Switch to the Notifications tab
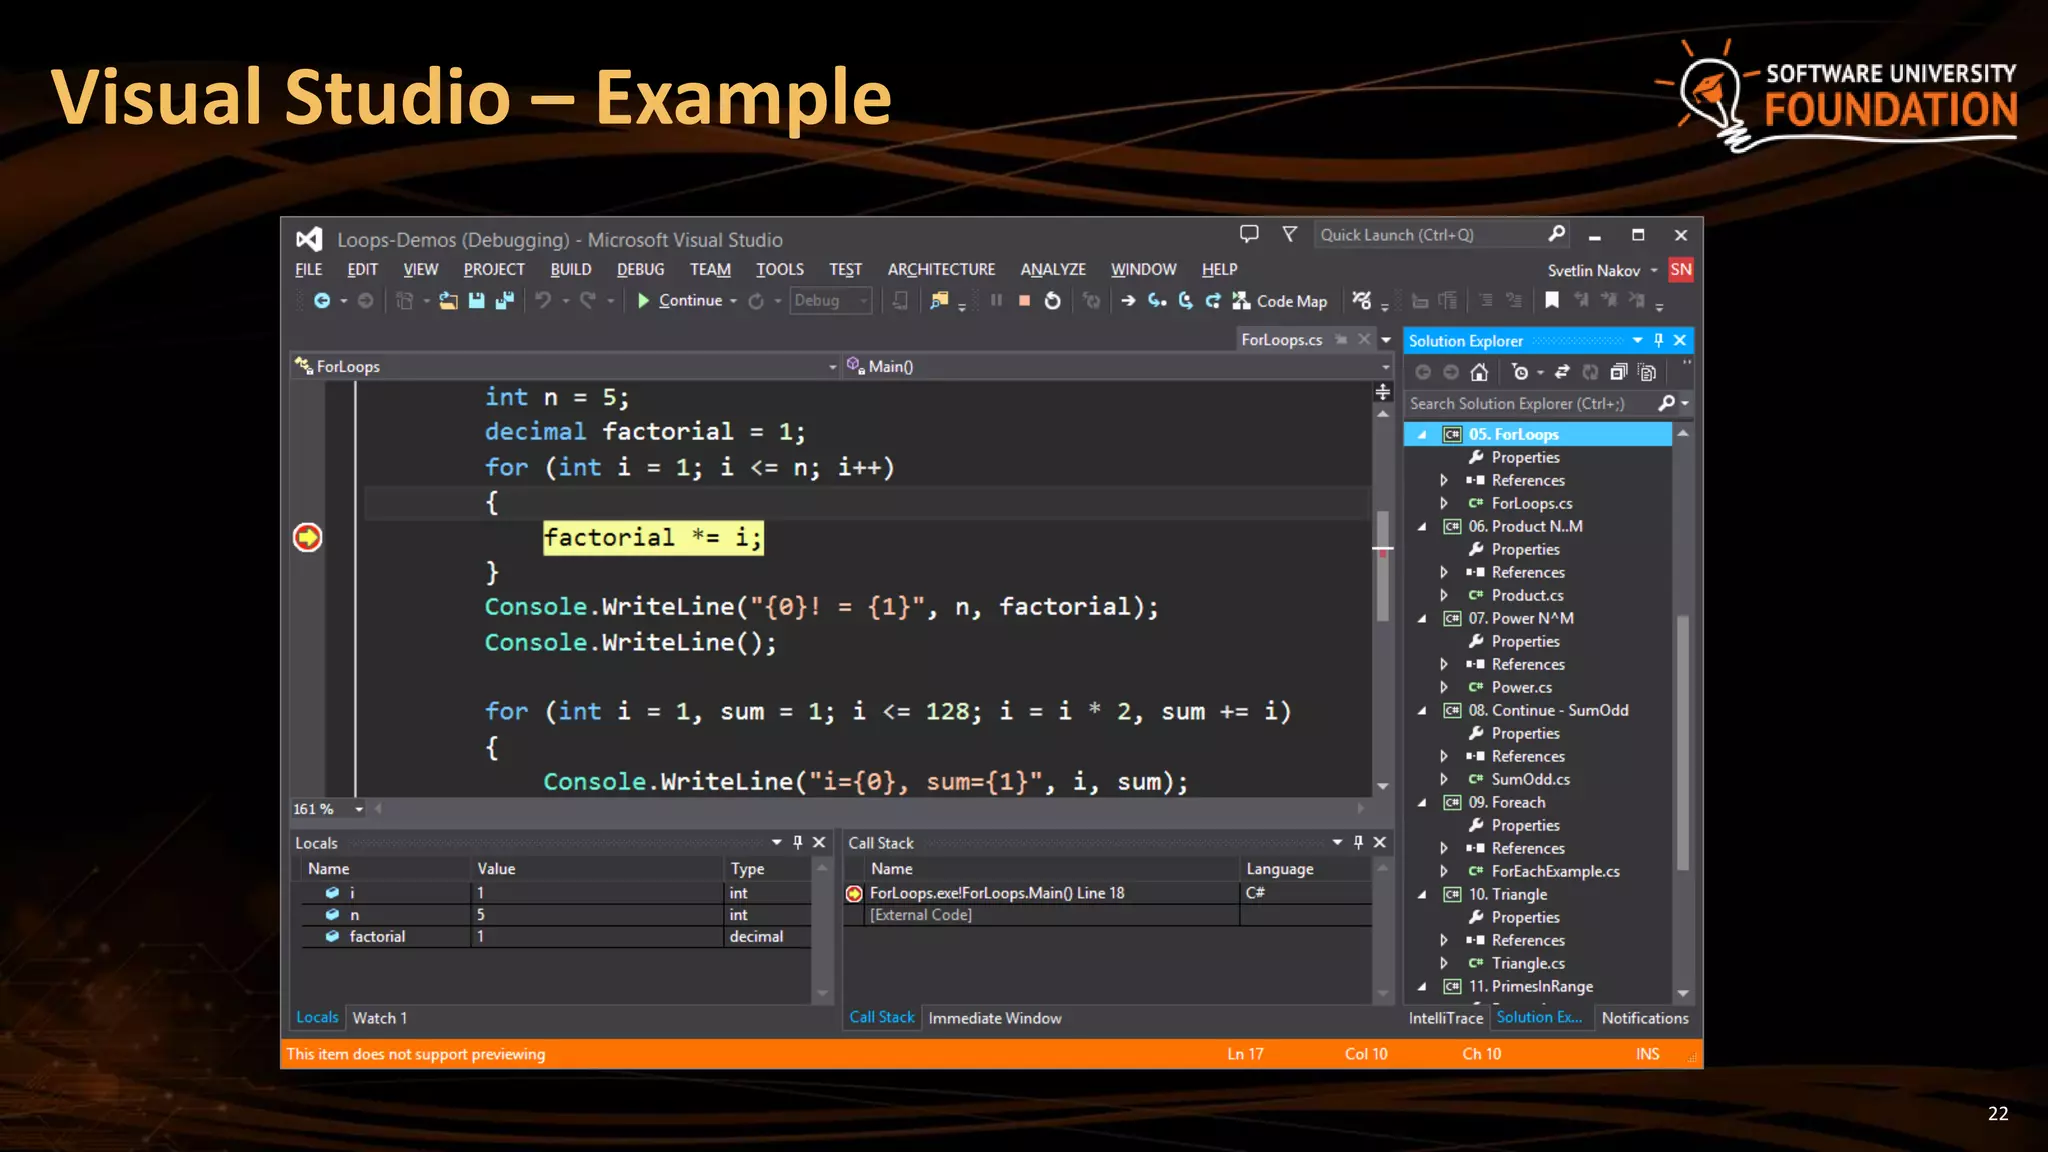 [x=1644, y=1019]
